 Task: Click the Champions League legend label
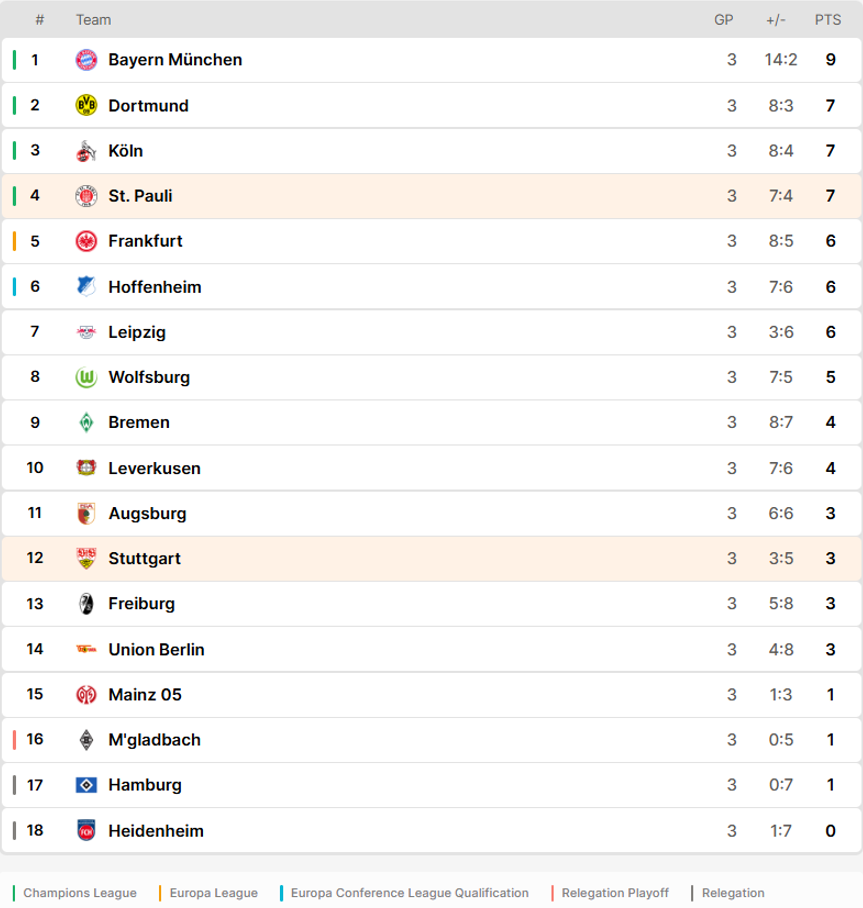80,893
